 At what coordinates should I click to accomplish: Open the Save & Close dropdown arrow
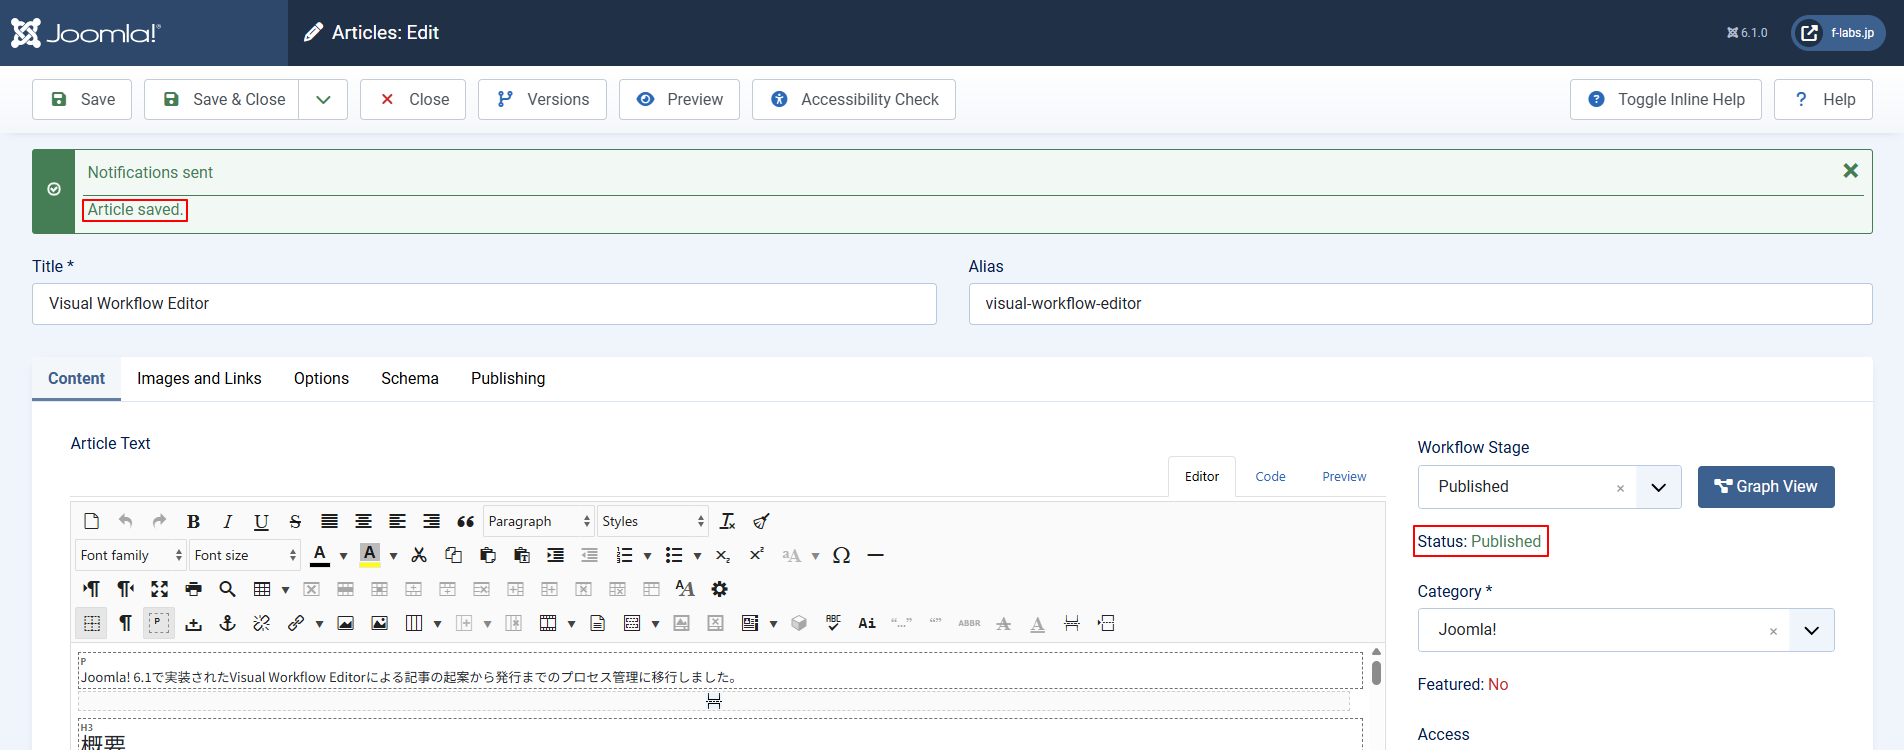pos(323,100)
